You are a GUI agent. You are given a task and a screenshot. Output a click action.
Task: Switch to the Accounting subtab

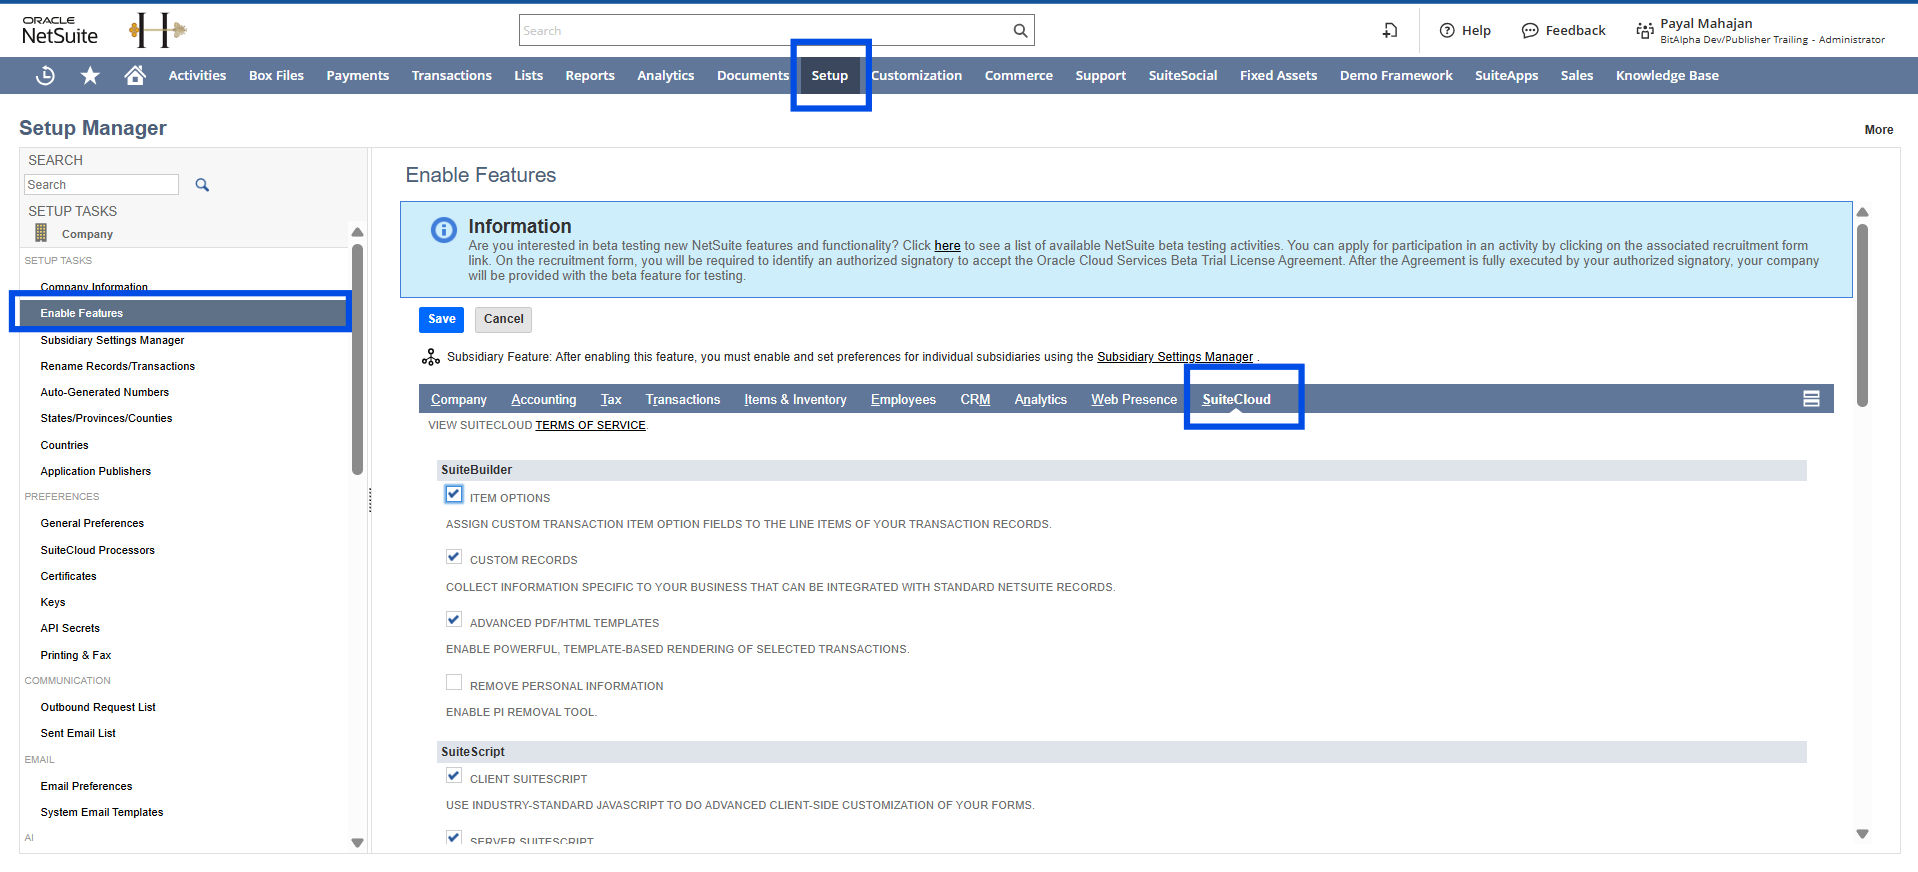[x=544, y=399]
